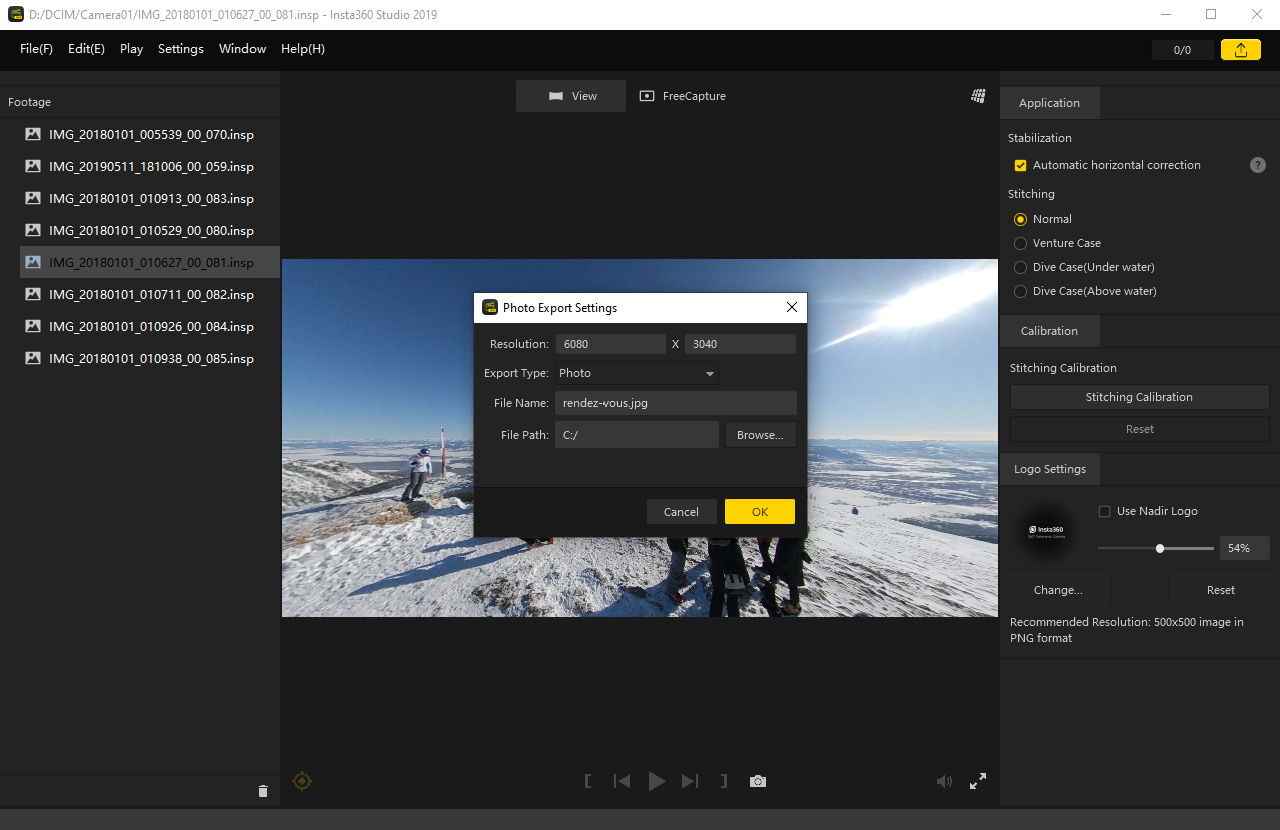
Task: Open the Play menu
Action: pos(131,49)
